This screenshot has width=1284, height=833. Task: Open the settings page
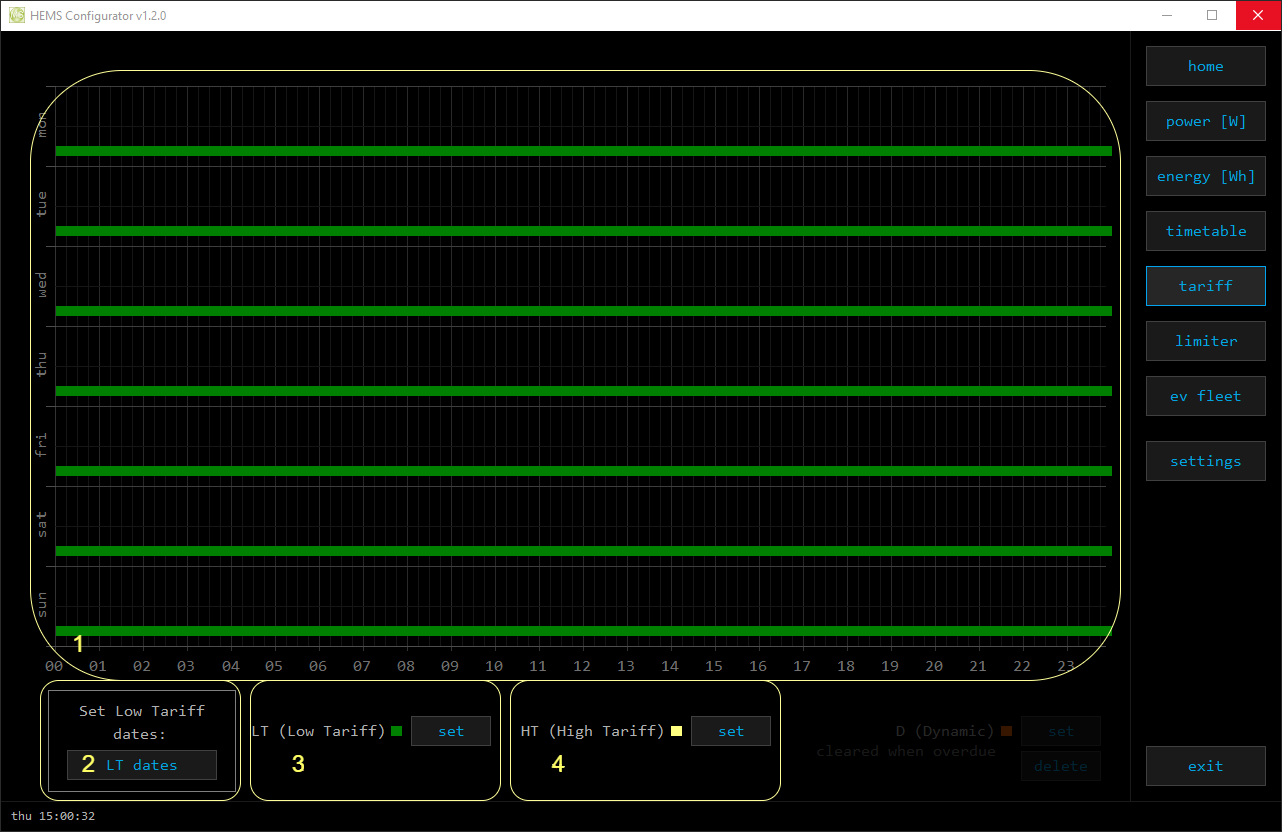click(x=1205, y=461)
